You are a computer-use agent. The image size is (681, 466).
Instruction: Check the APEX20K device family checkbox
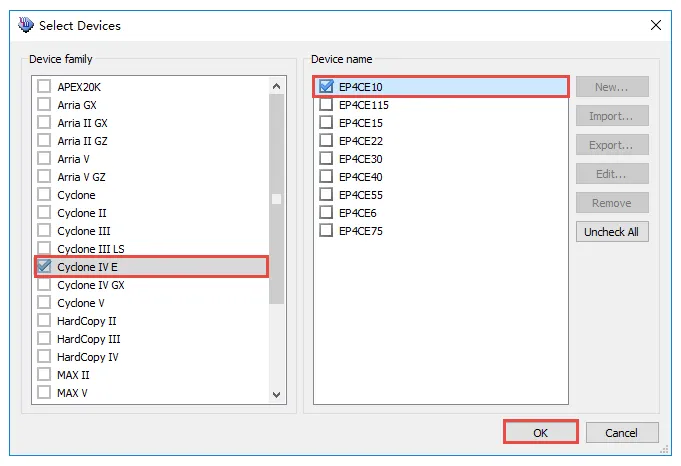pos(44,86)
